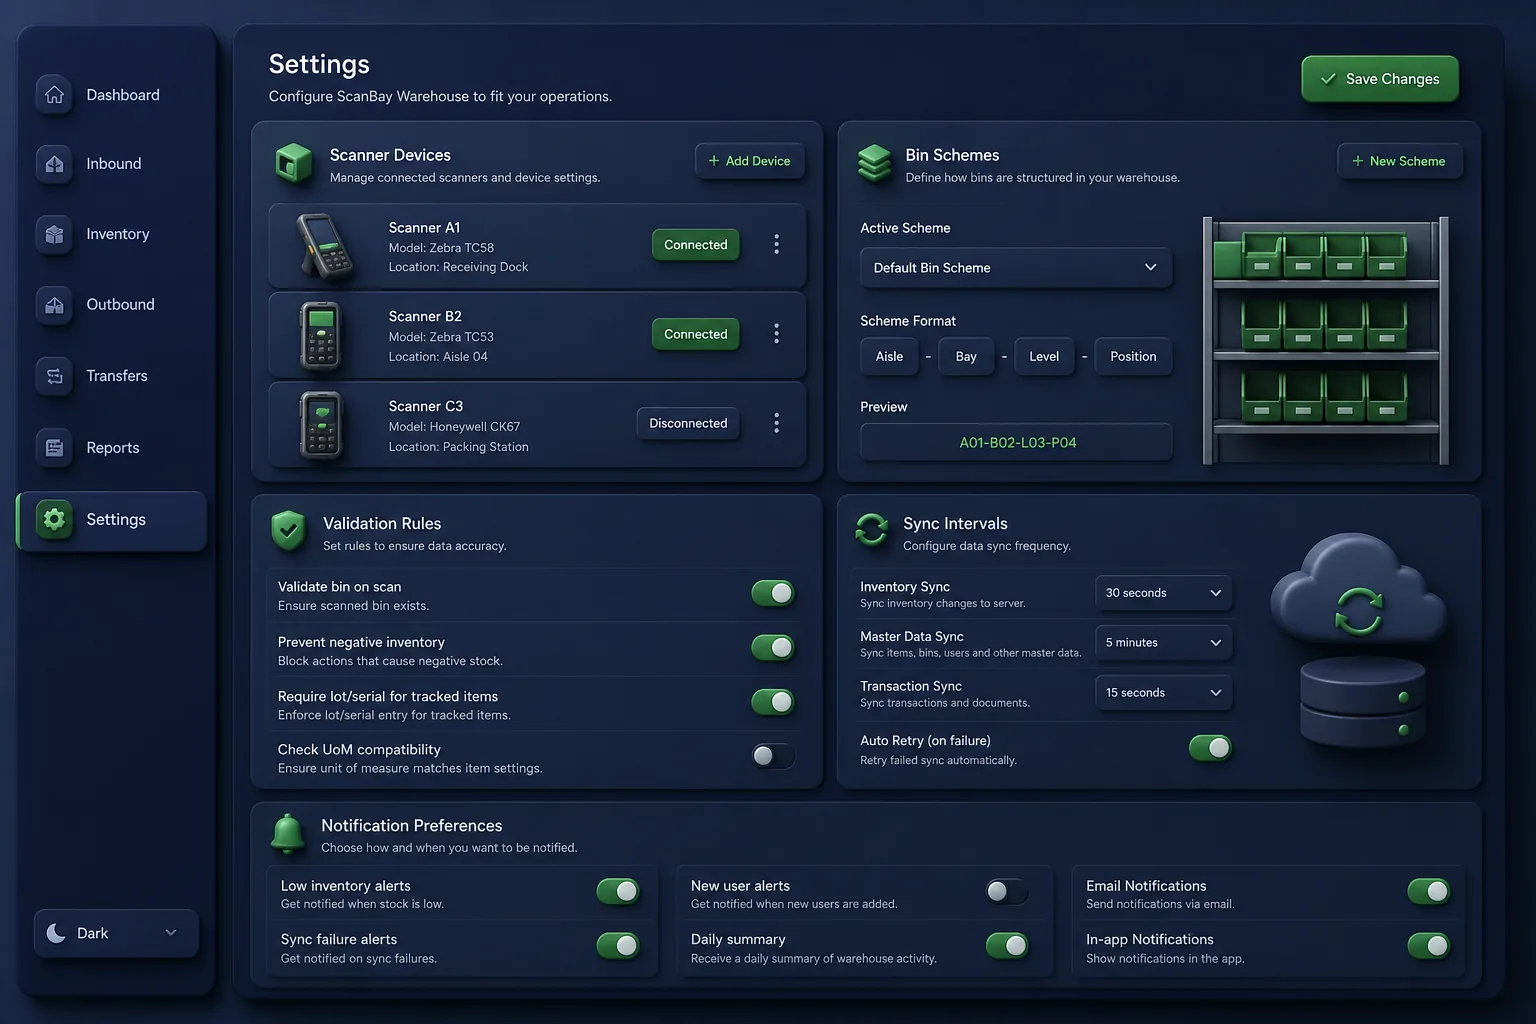Click the Validation Rules shield icon
Screen dimensions: 1536x1024
[x=288, y=531]
